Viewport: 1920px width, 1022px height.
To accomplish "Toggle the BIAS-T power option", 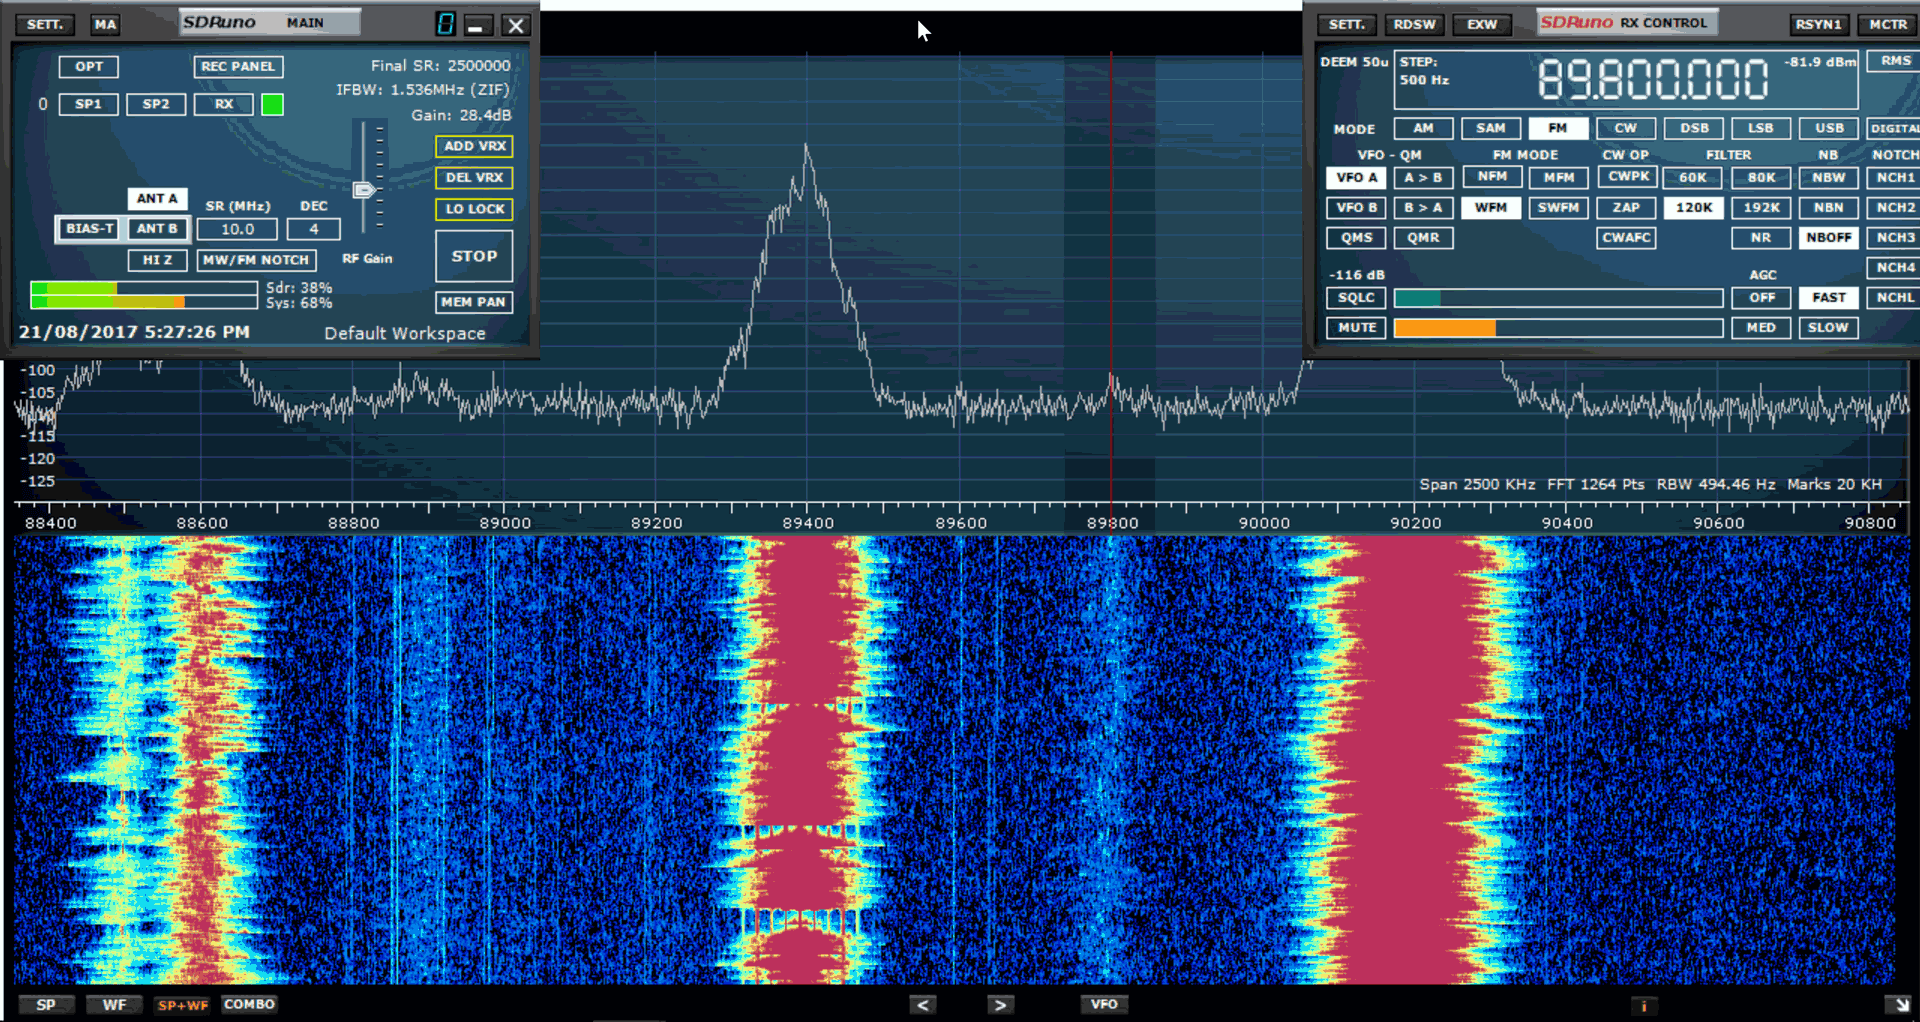I will tap(89, 229).
